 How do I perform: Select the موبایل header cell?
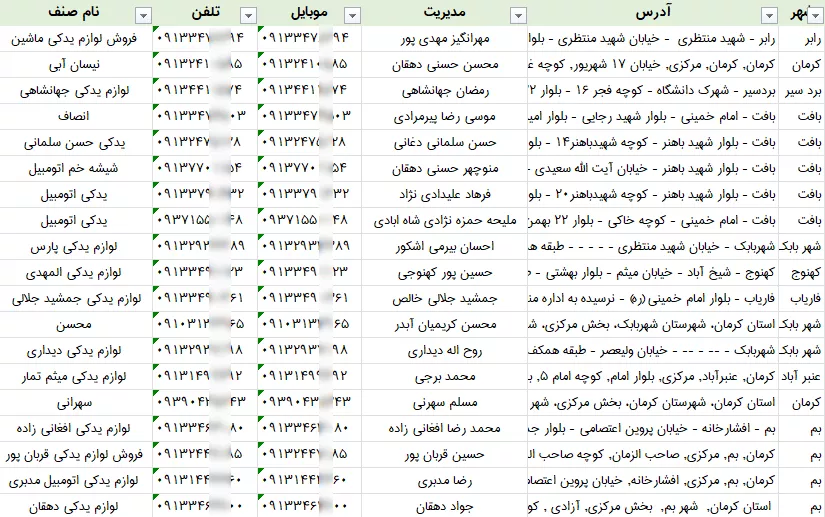coord(309,13)
